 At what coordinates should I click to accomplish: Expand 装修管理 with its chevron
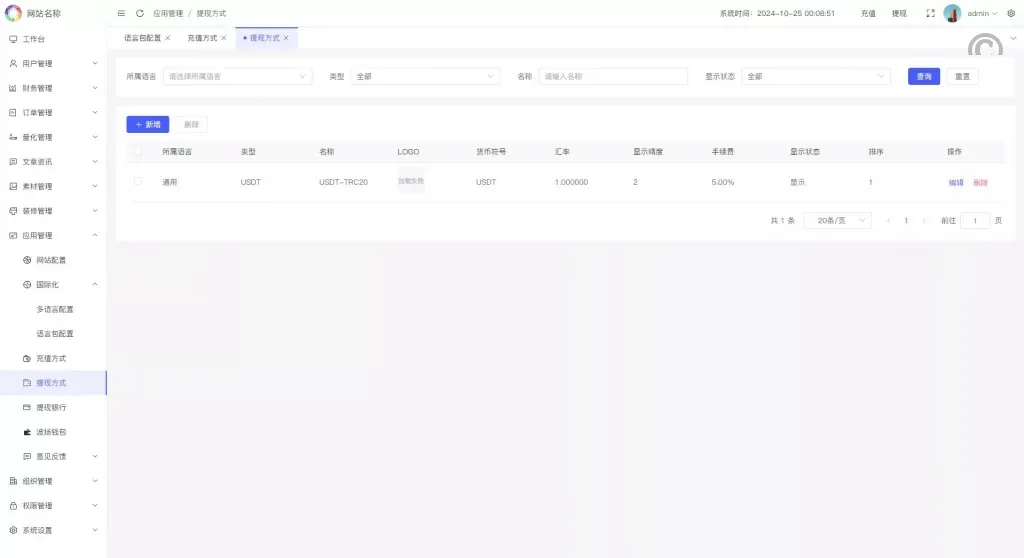(x=95, y=210)
